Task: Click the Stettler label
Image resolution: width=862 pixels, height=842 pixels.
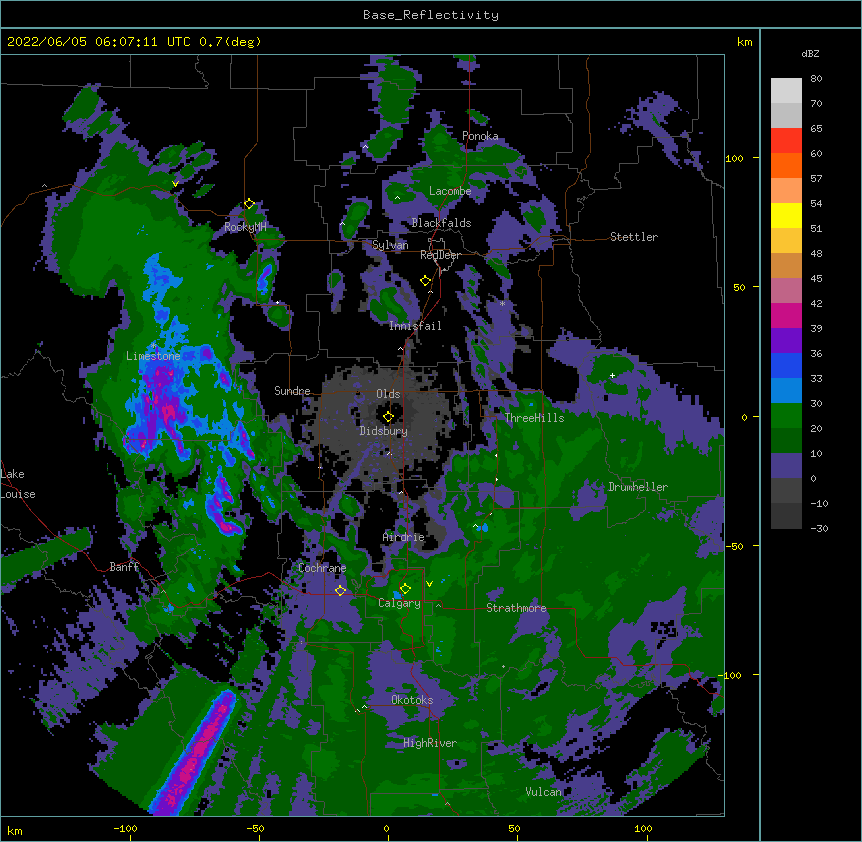Action: pyautogui.click(x=634, y=237)
